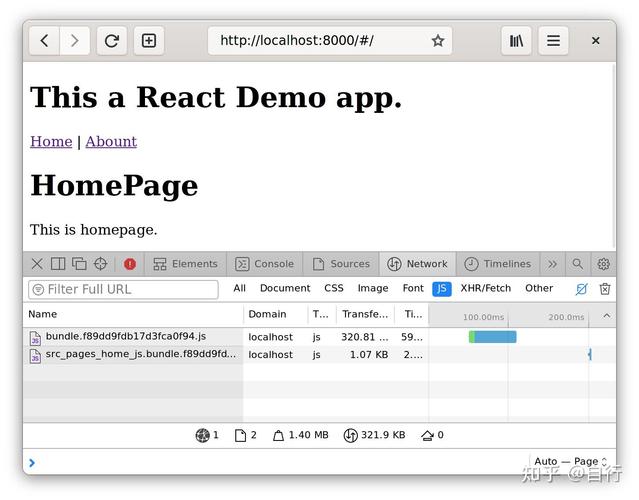Click the domains count globe icon

pyautogui.click(x=202, y=436)
